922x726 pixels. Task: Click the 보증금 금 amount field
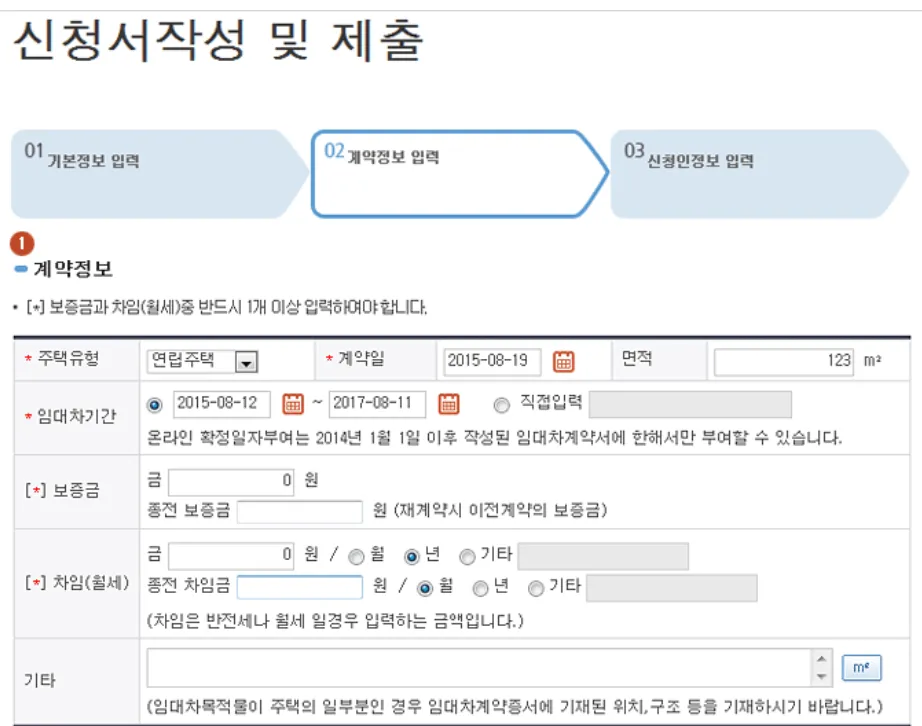click(x=230, y=482)
